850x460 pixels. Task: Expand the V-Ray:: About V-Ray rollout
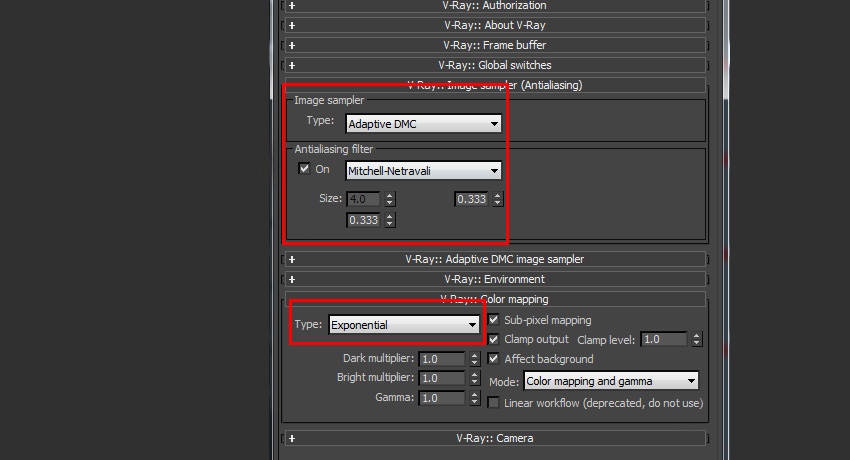(495, 25)
